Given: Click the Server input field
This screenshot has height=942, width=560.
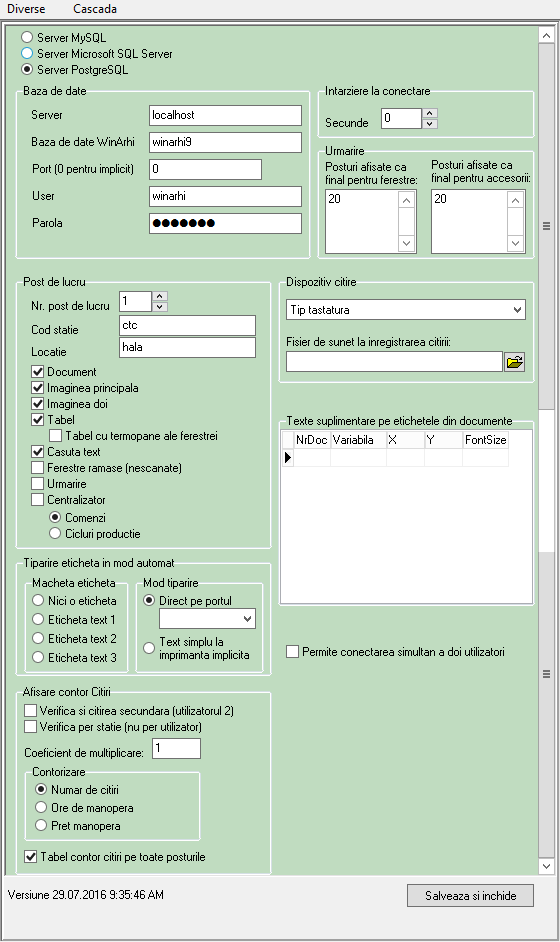Looking at the screenshot, I should tap(225, 115).
